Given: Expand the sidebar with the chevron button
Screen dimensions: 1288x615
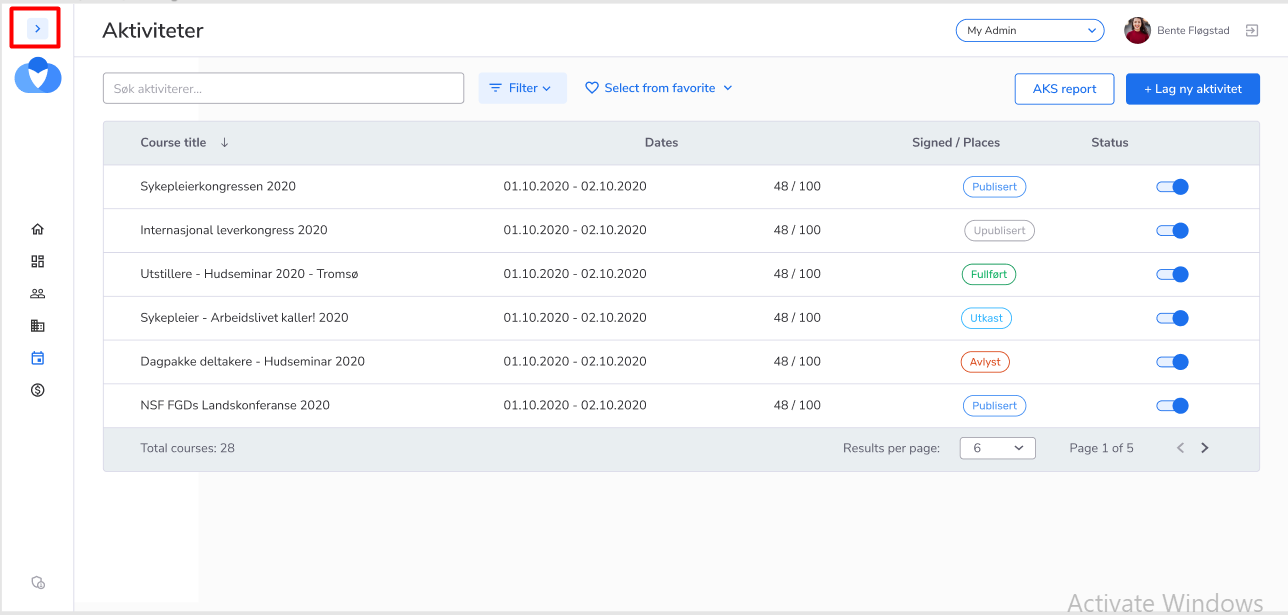Looking at the screenshot, I should (x=37, y=29).
